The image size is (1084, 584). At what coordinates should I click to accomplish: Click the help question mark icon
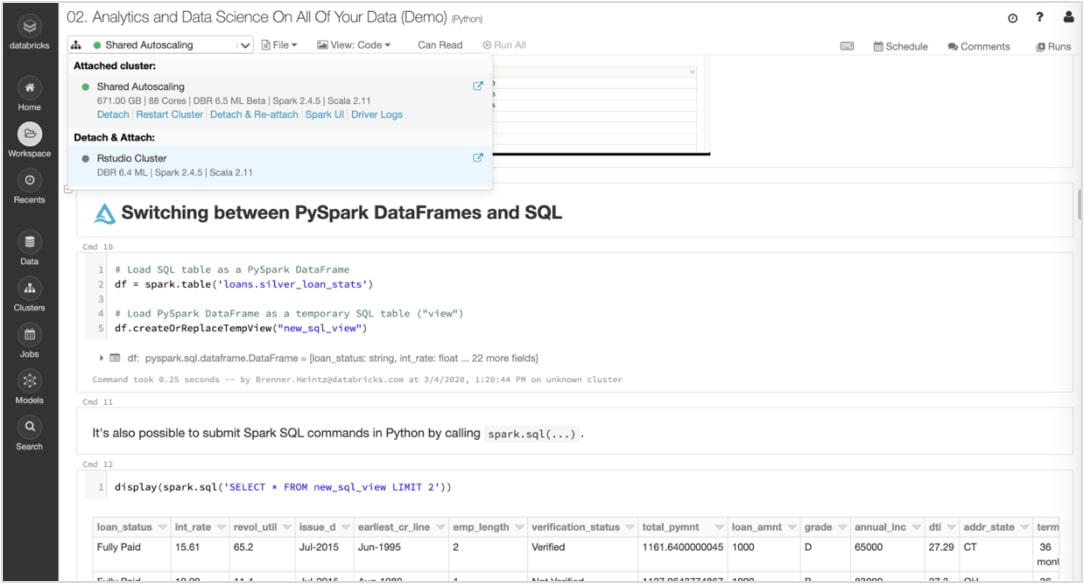pyautogui.click(x=1040, y=18)
